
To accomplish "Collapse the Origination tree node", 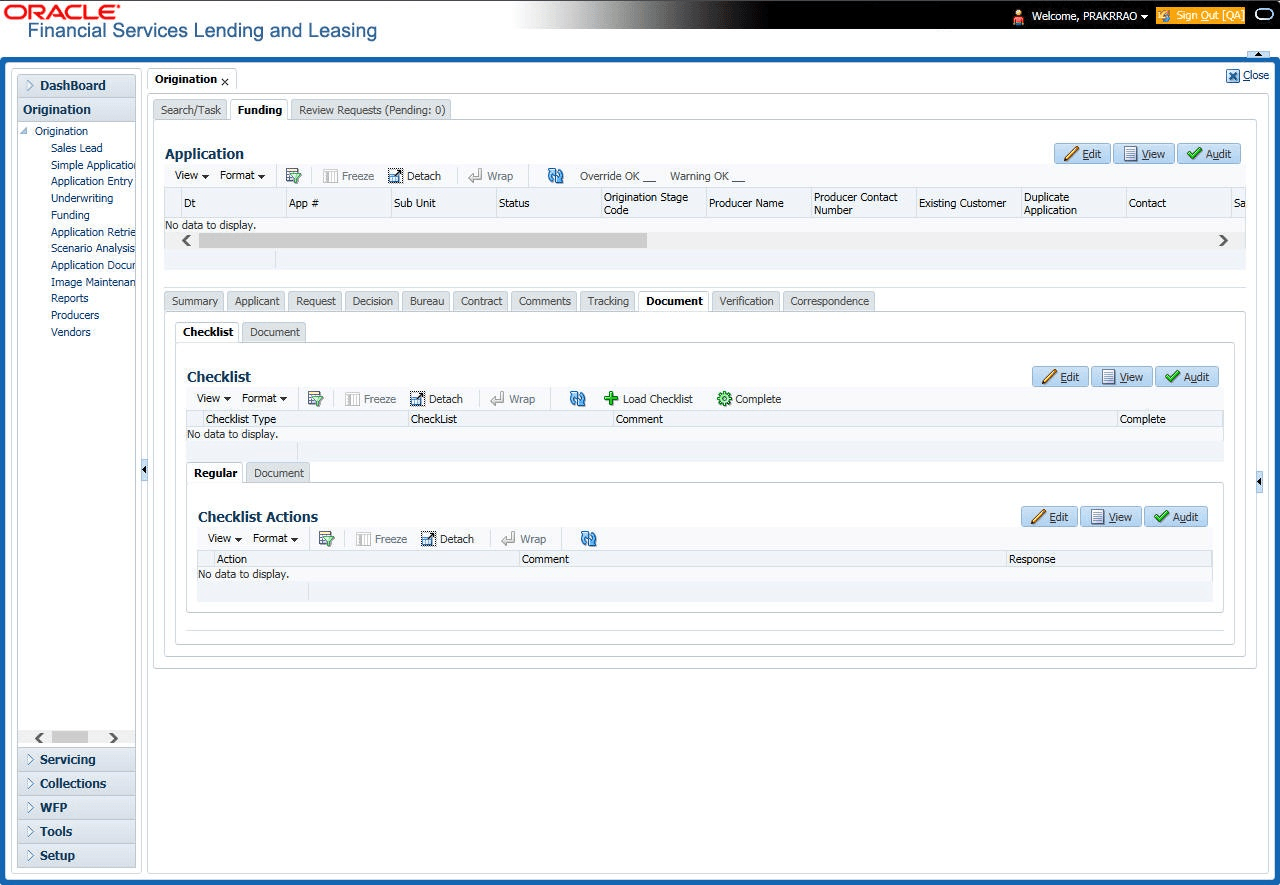I will click(25, 131).
